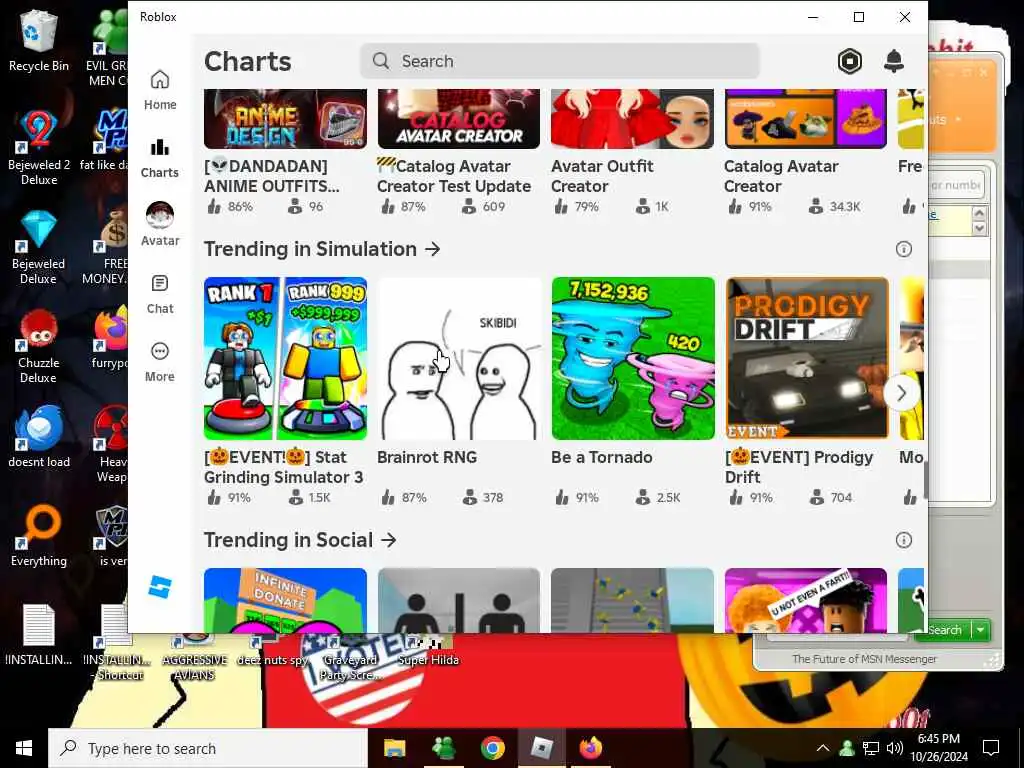Screen dimensions: 1024x768
Task: Open Google Chrome from the taskbar
Action: click(x=493, y=748)
